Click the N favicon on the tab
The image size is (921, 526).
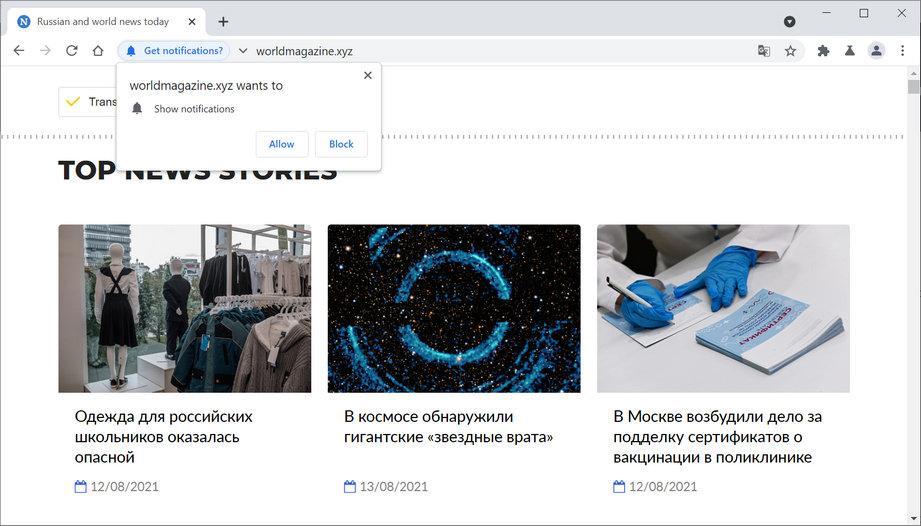23,22
